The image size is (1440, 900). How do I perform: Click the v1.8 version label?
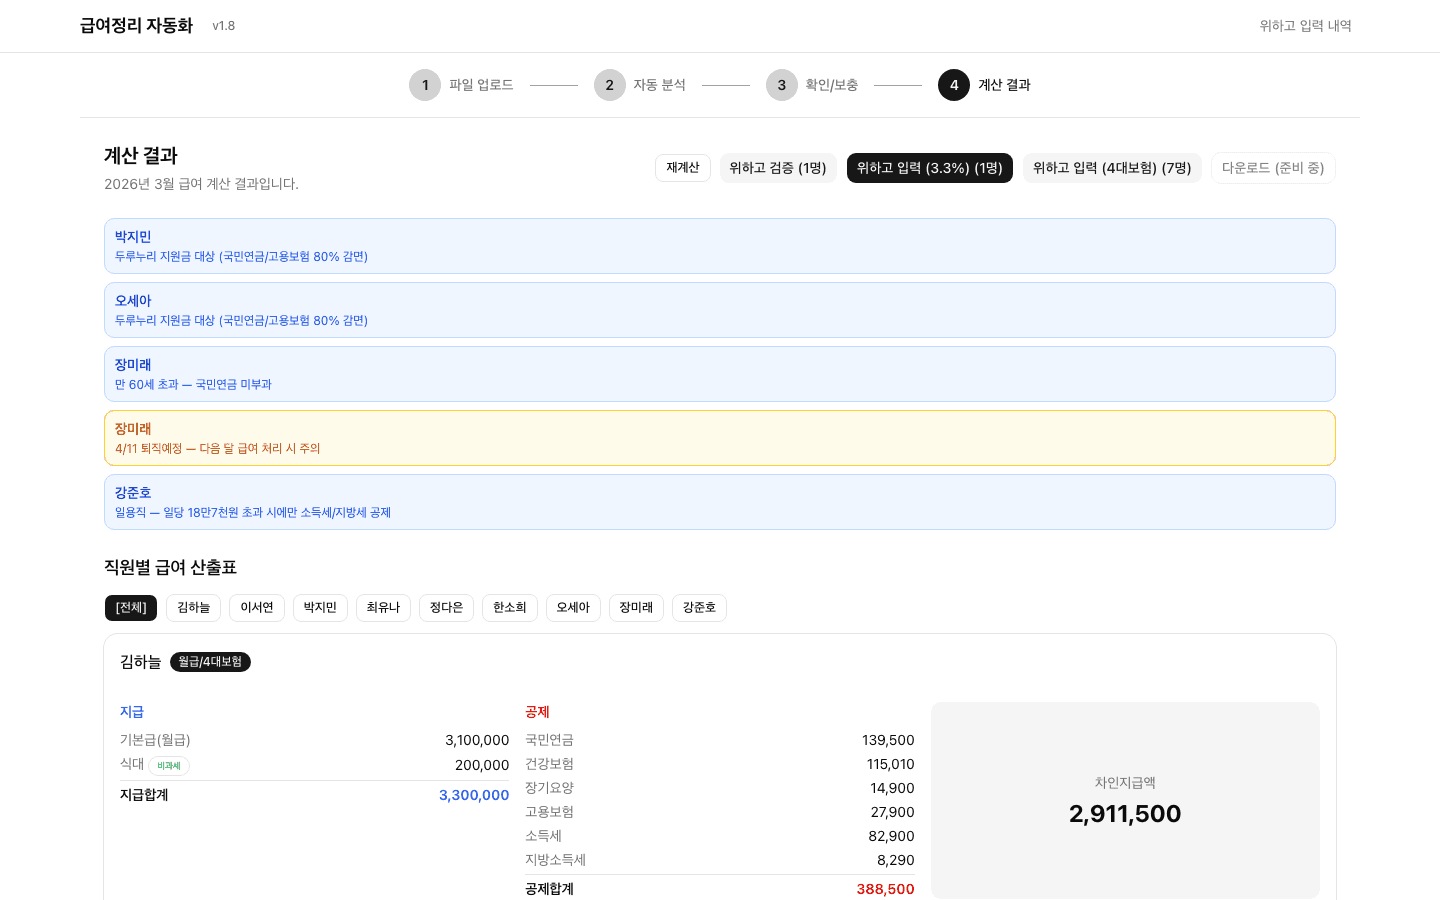pyautogui.click(x=224, y=26)
